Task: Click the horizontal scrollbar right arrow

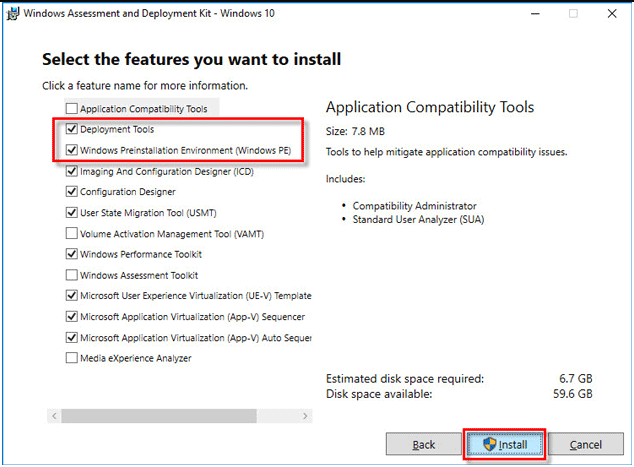Action: click(307, 414)
